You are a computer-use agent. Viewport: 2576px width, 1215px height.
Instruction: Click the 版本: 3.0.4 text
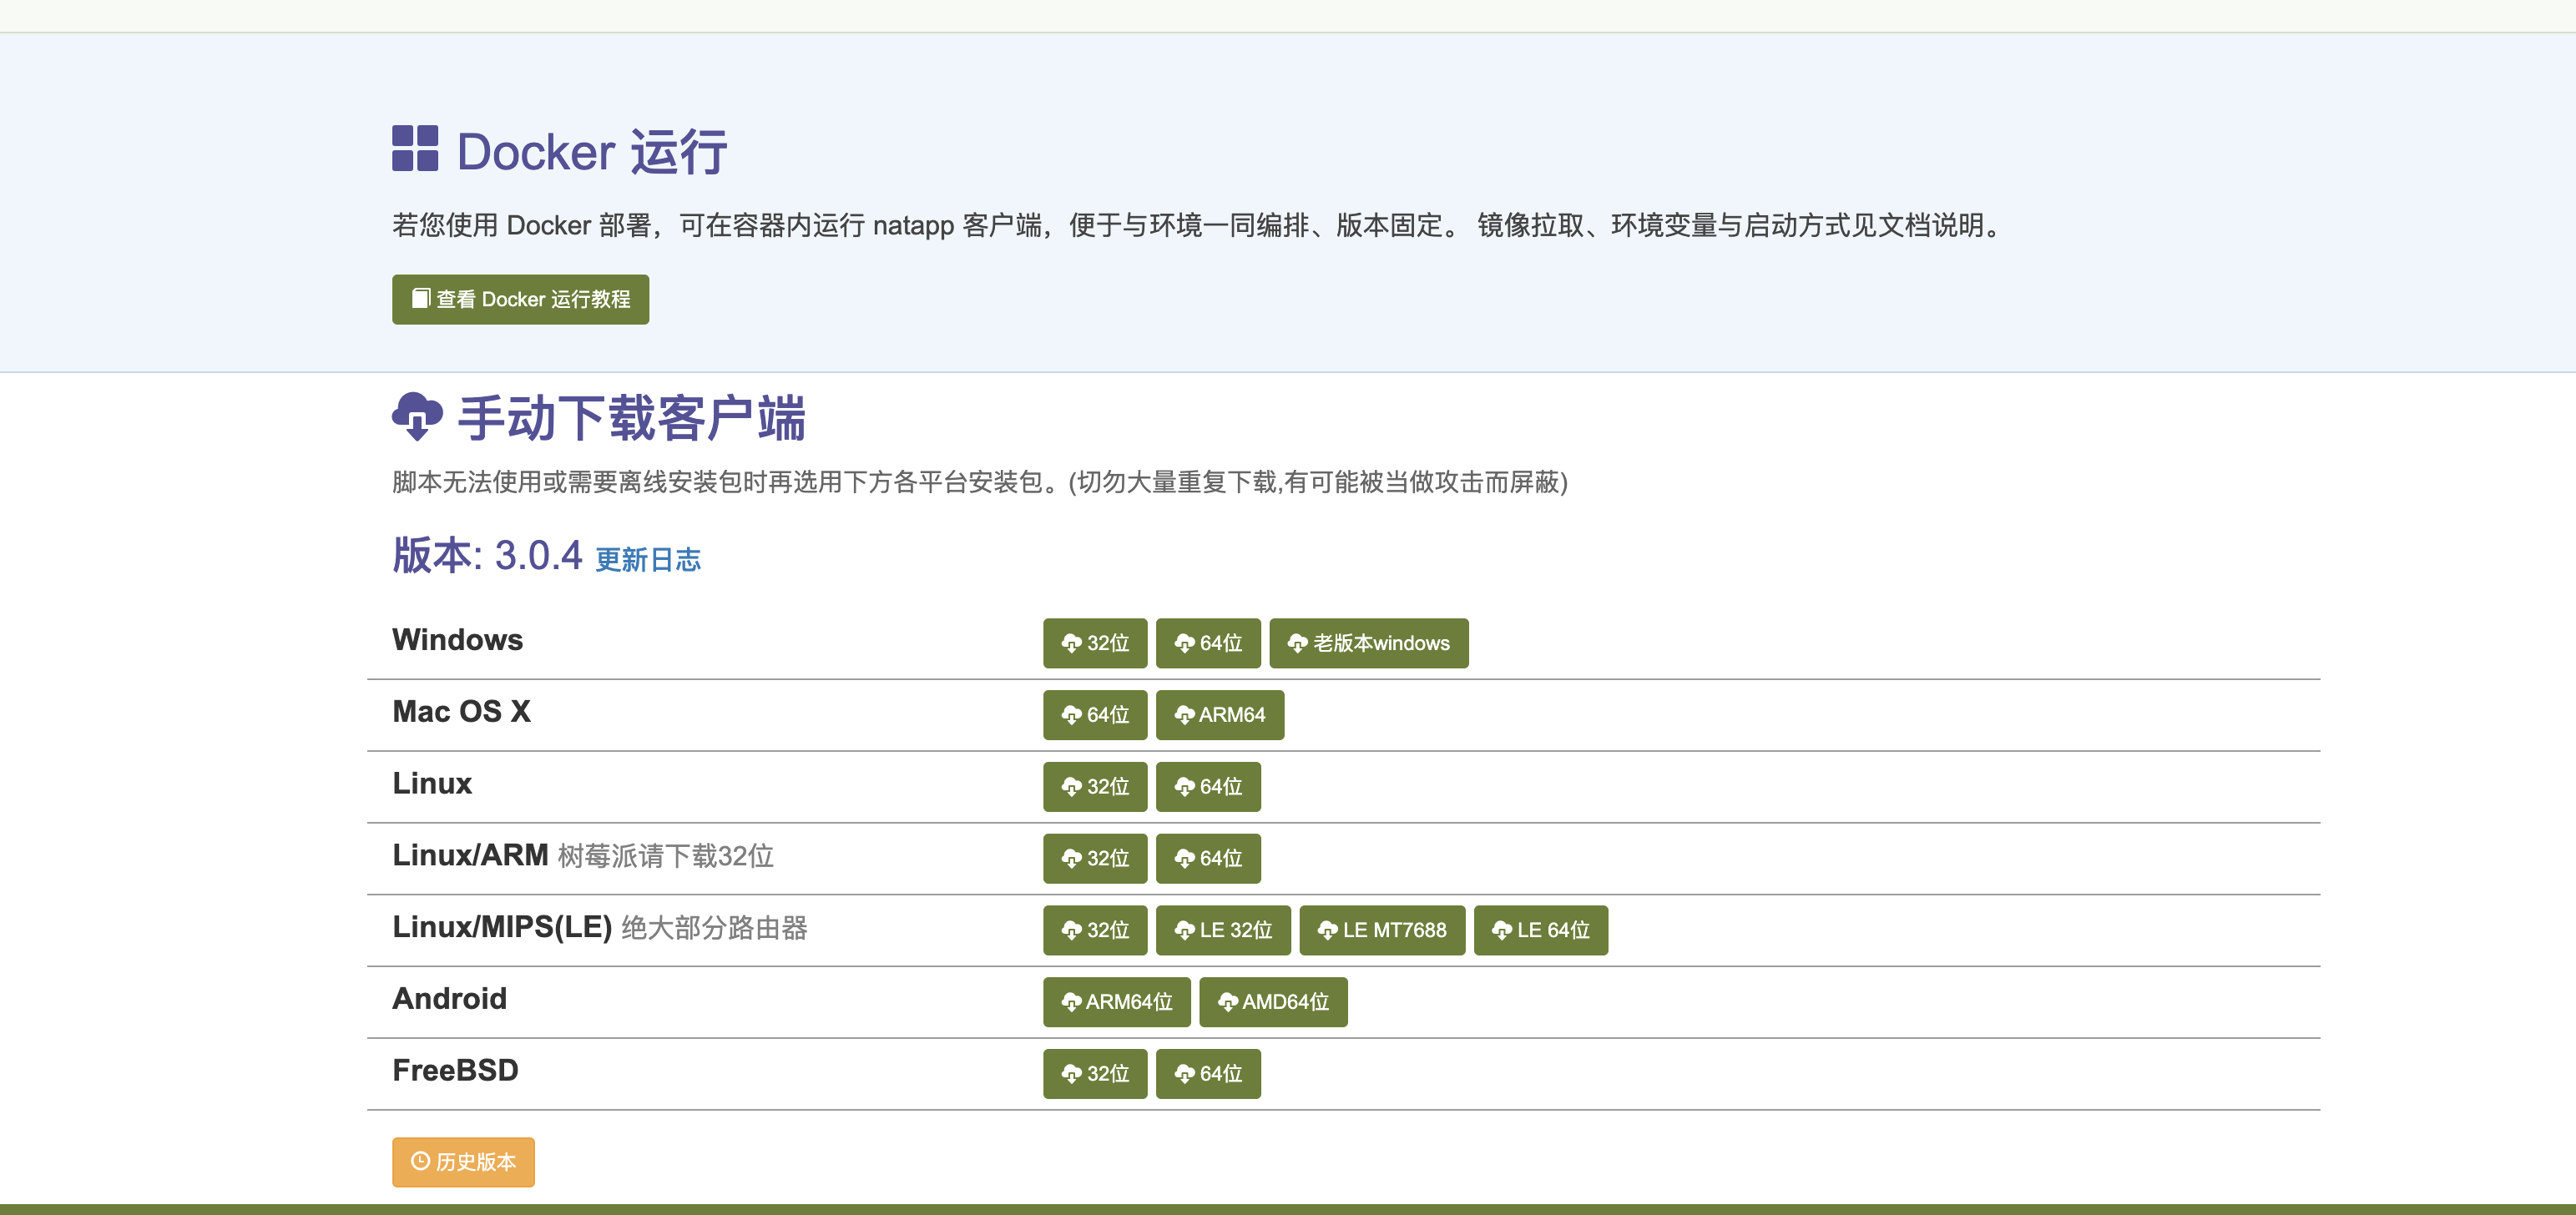coord(487,555)
